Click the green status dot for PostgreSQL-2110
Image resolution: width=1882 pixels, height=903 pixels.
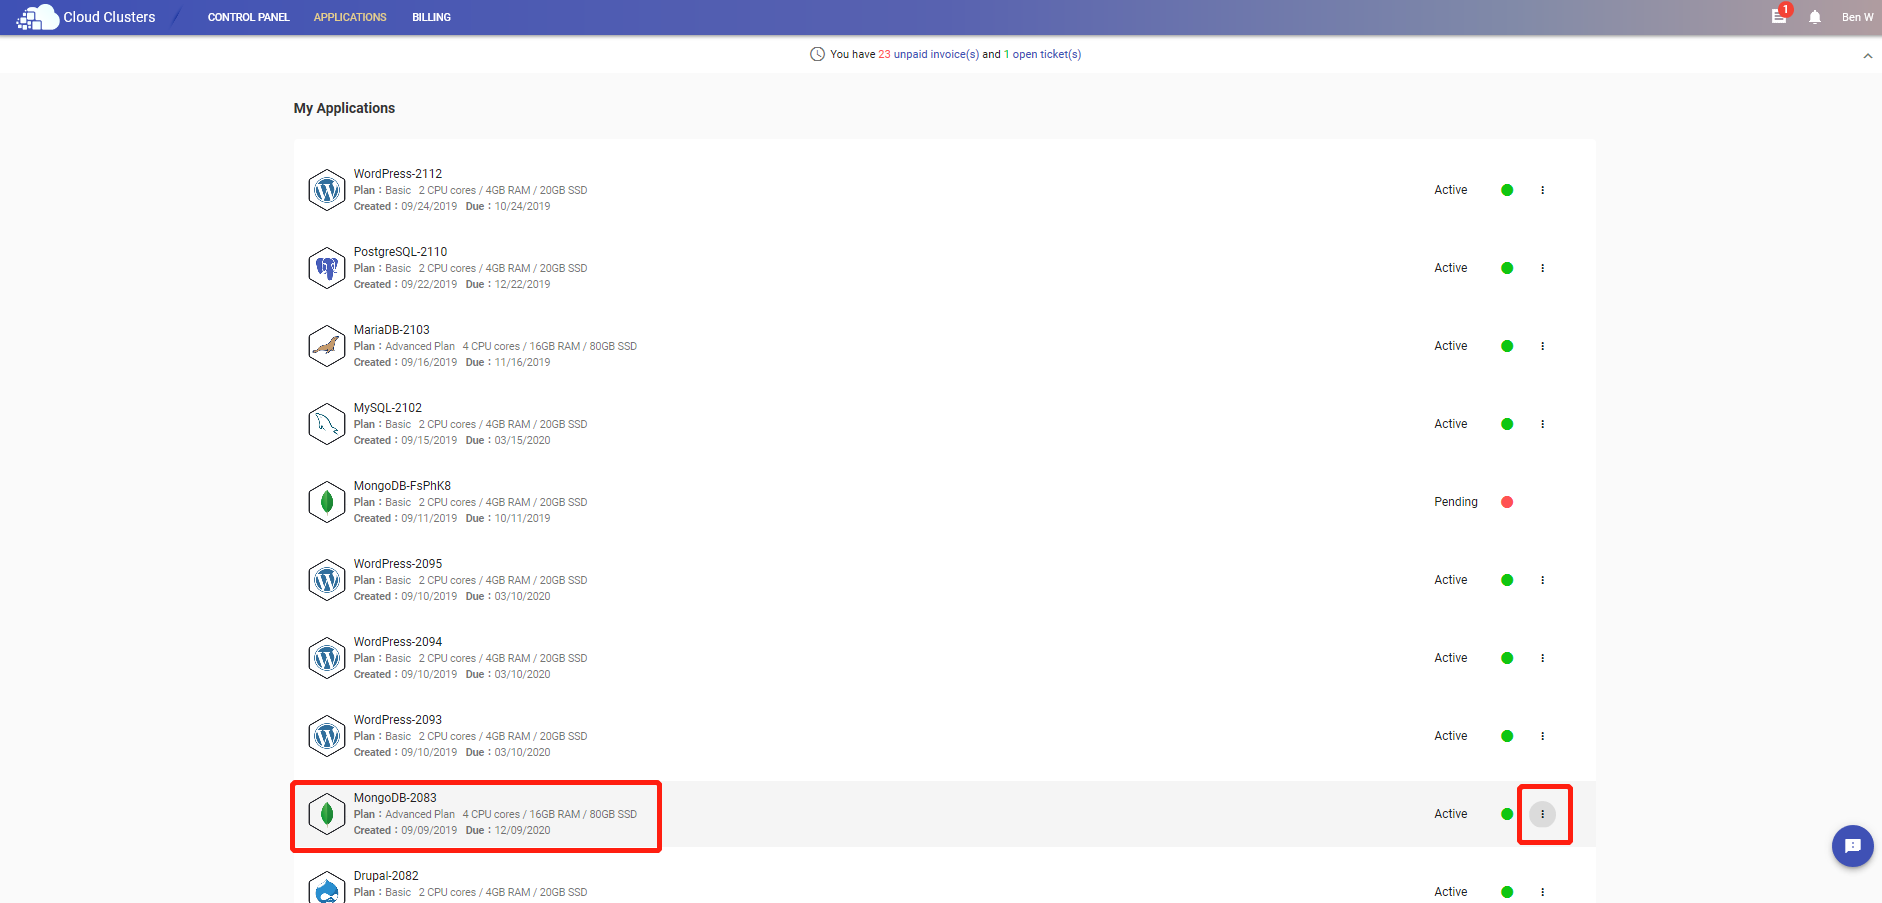point(1507,268)
